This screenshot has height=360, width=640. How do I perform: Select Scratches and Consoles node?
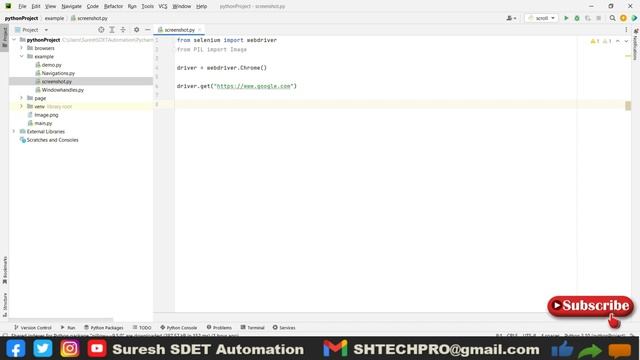point(52,140)
